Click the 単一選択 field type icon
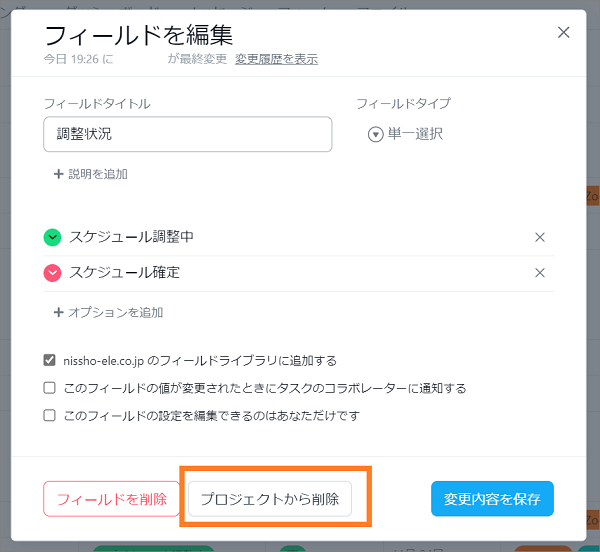This screenshot has height=552, width=600. pyautogui.click(x=375, y=134)
